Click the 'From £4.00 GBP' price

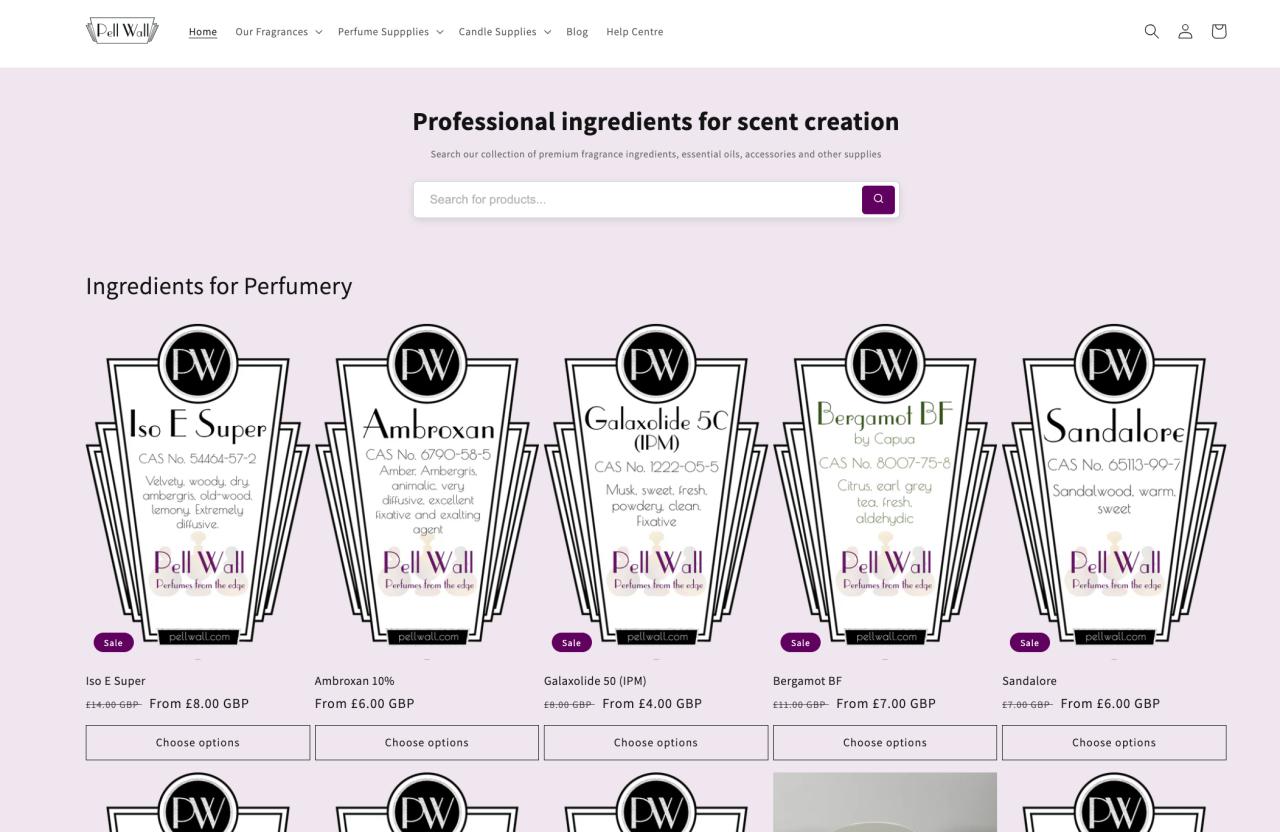[652, 704]
